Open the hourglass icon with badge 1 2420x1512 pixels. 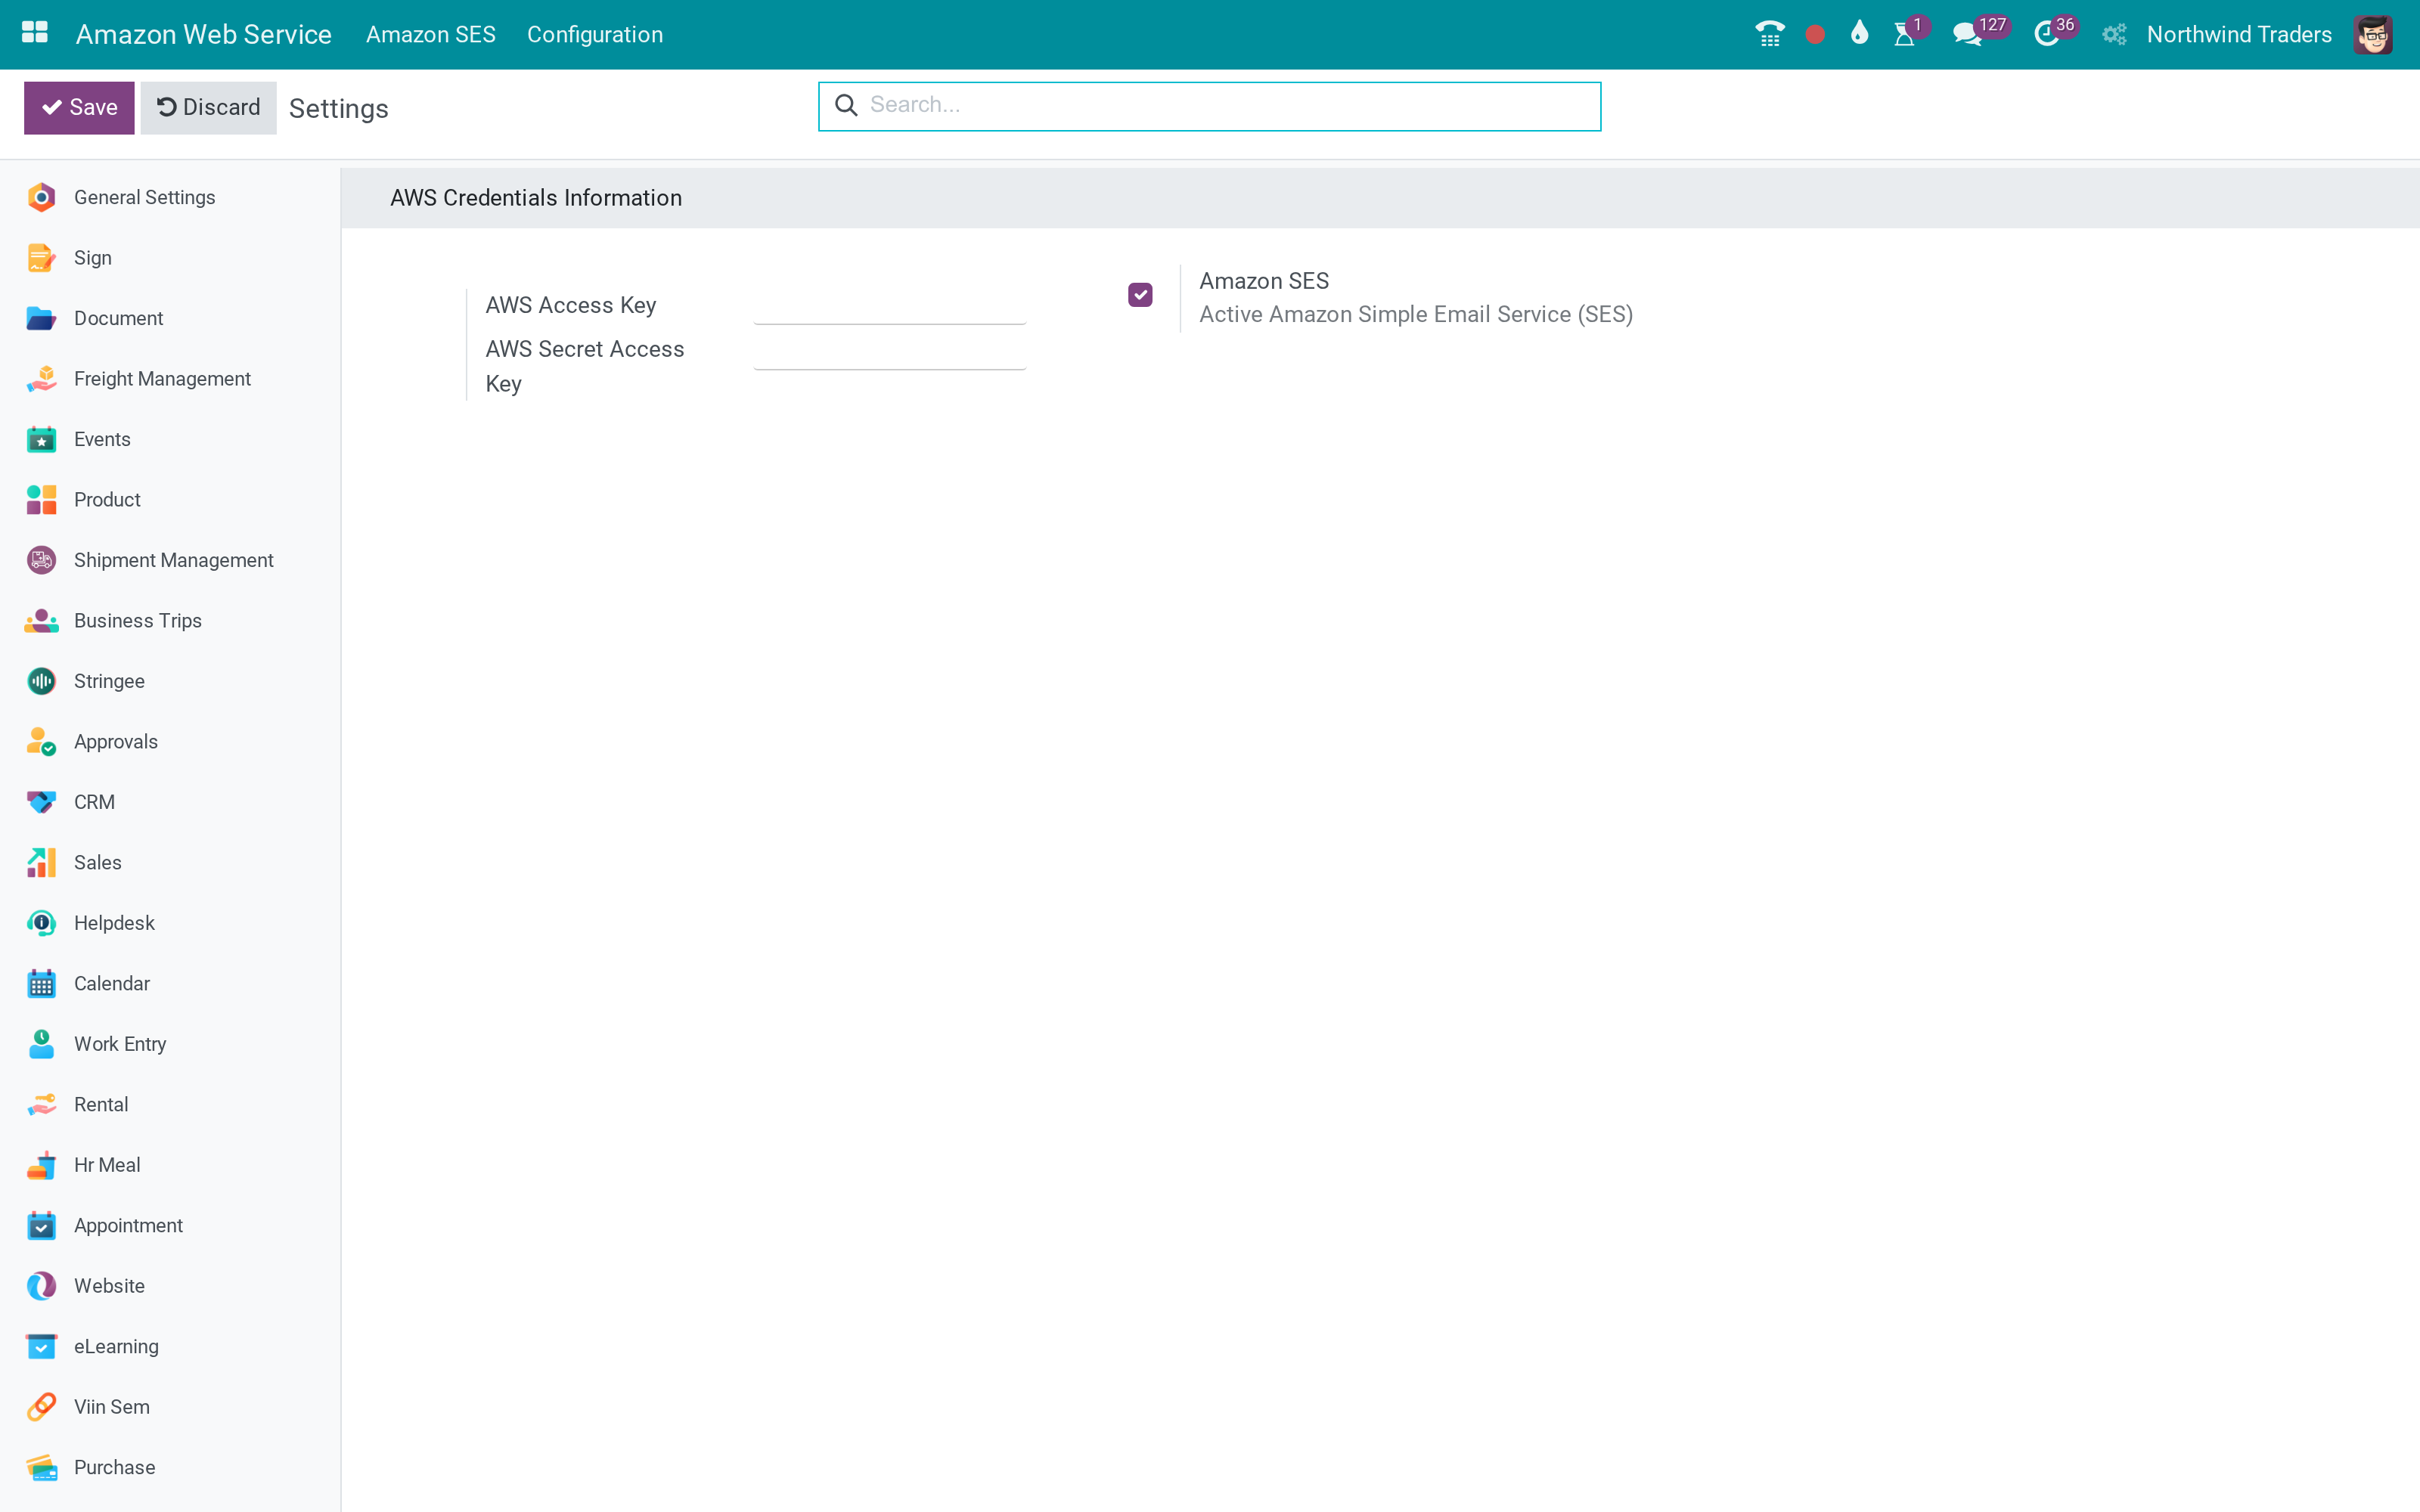coord(1905,34)
